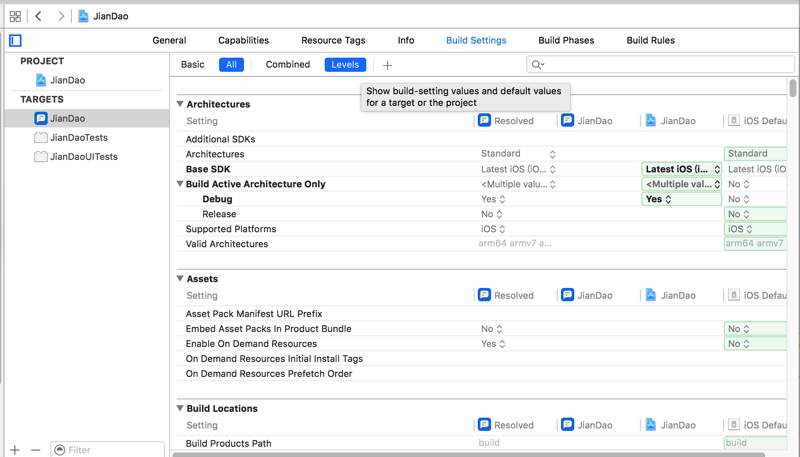800x457 pixels.
Task: Select the All filter toggle
Action: pos(231,65)
